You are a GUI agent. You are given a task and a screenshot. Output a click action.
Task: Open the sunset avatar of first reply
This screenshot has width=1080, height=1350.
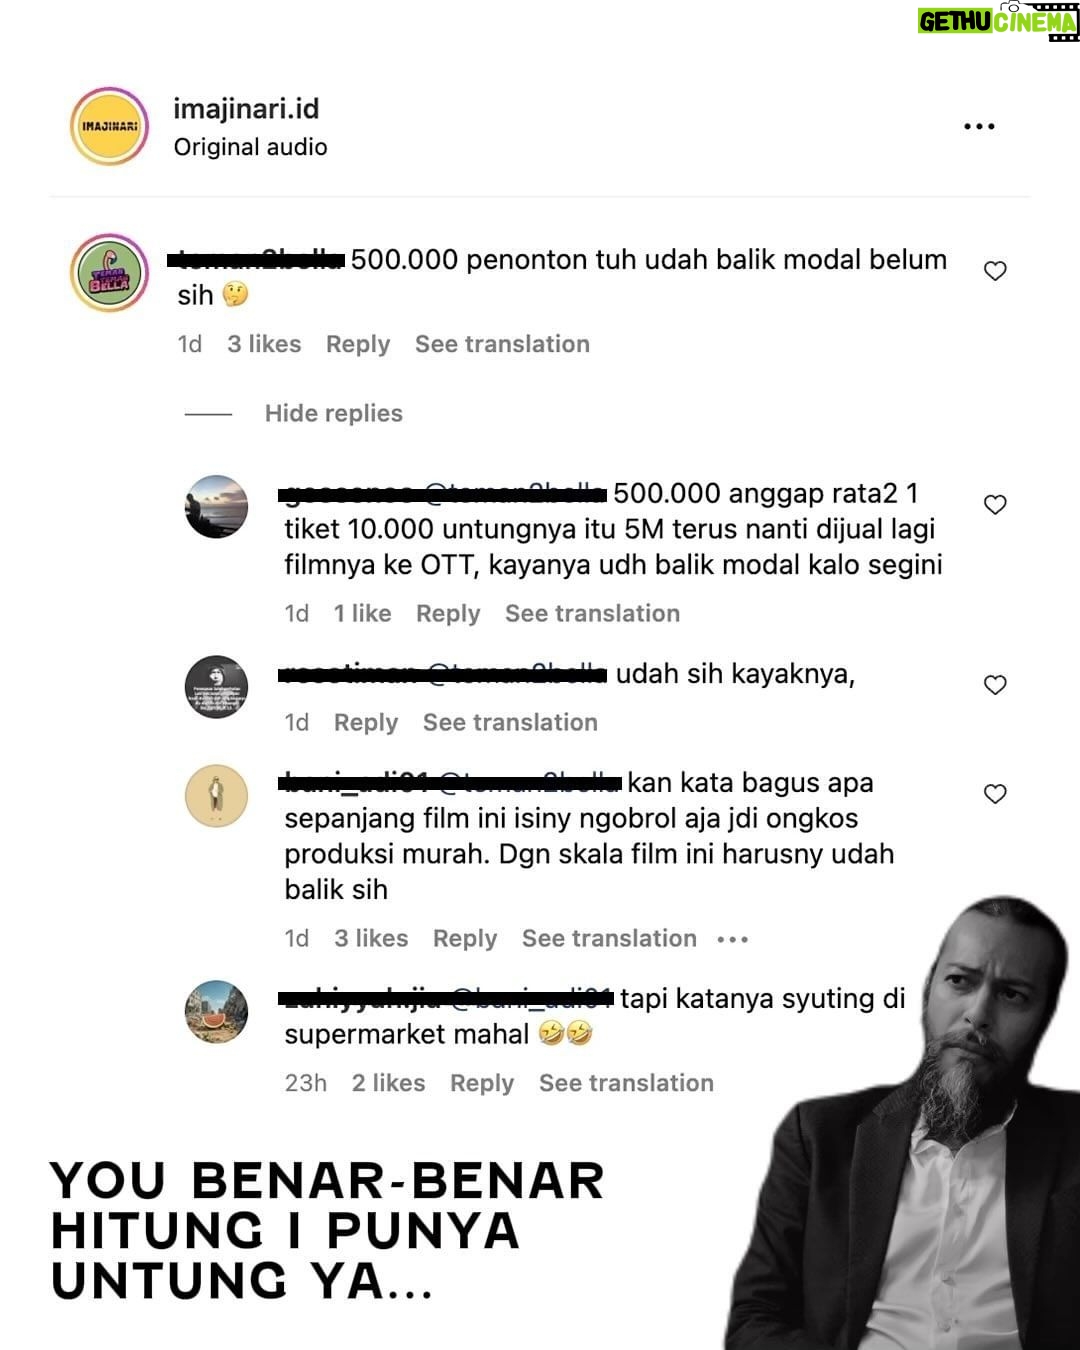click(216, 506)
